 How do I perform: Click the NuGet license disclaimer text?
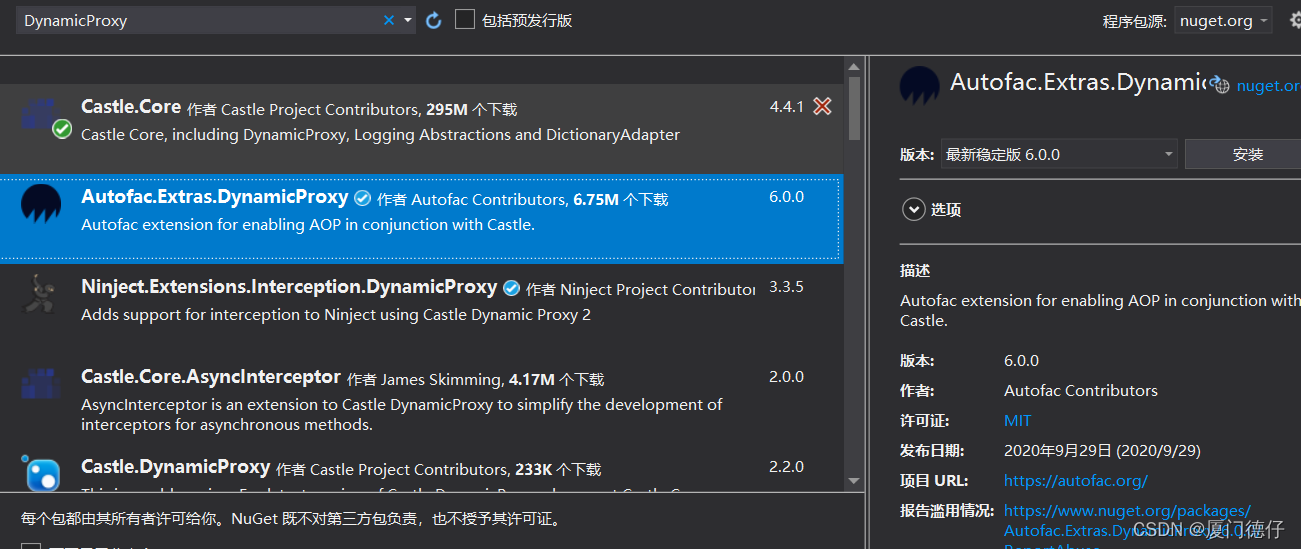(291, 519)
